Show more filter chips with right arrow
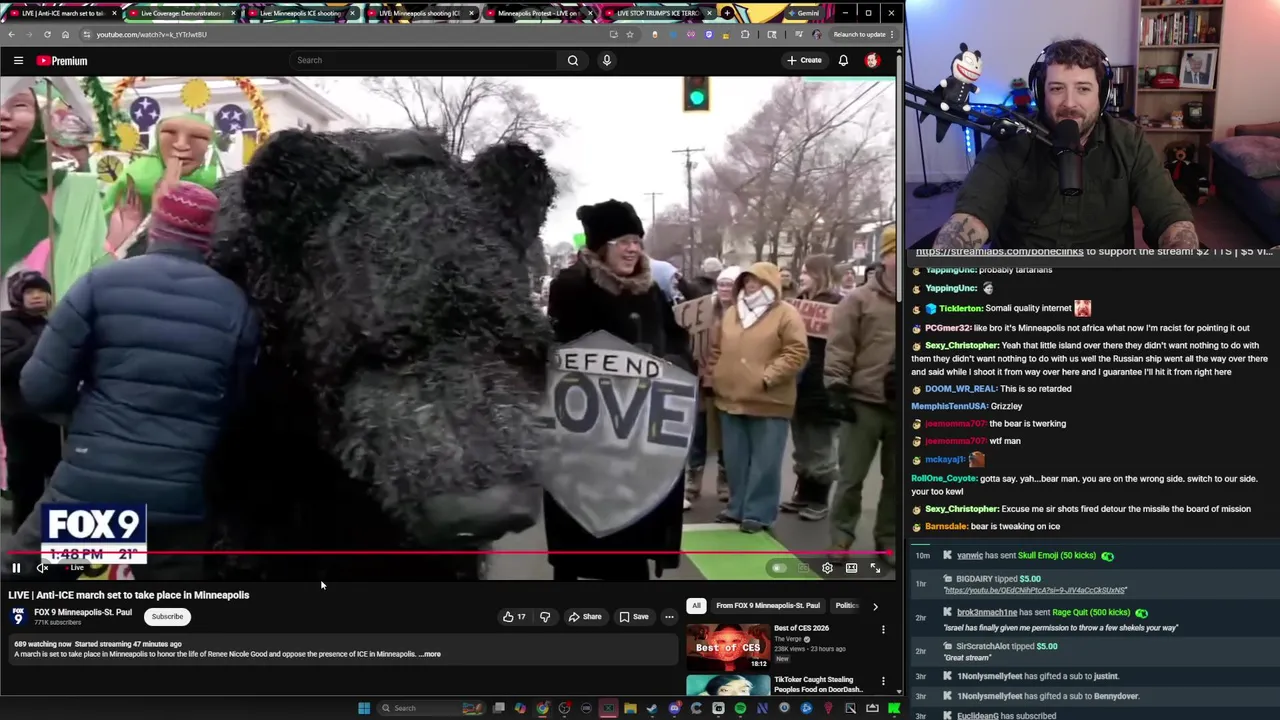 875,606
